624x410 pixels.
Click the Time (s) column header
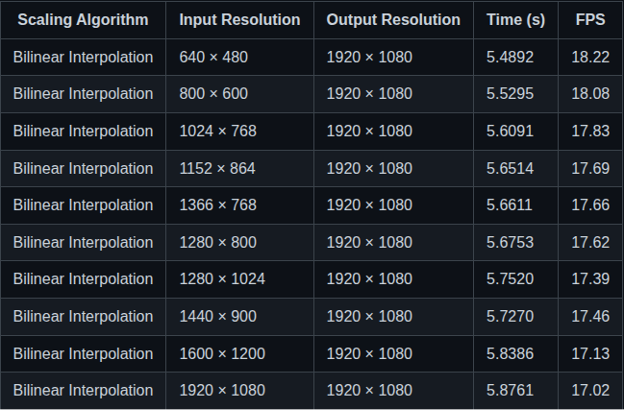point(516,20)
